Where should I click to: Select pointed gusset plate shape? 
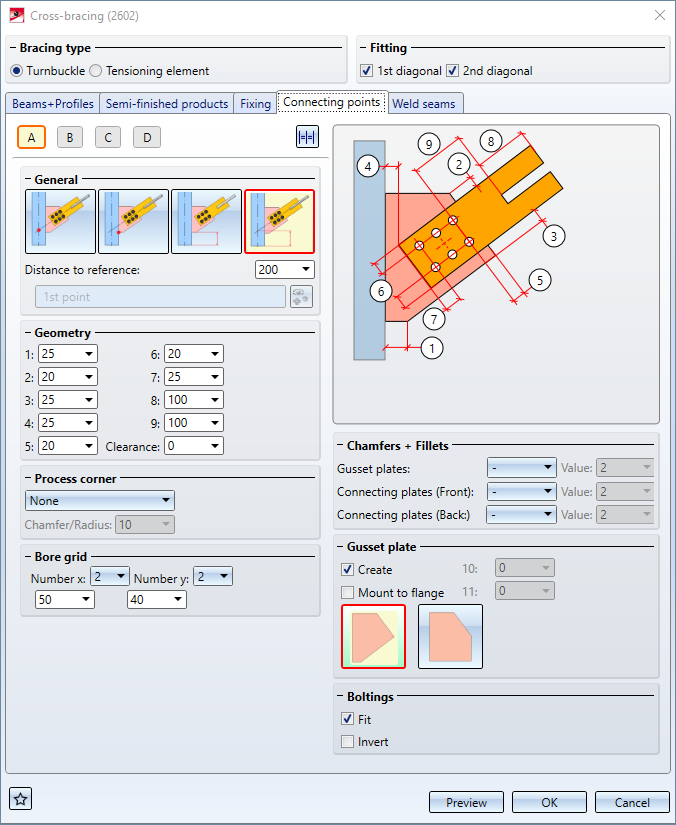click(374, 637)
